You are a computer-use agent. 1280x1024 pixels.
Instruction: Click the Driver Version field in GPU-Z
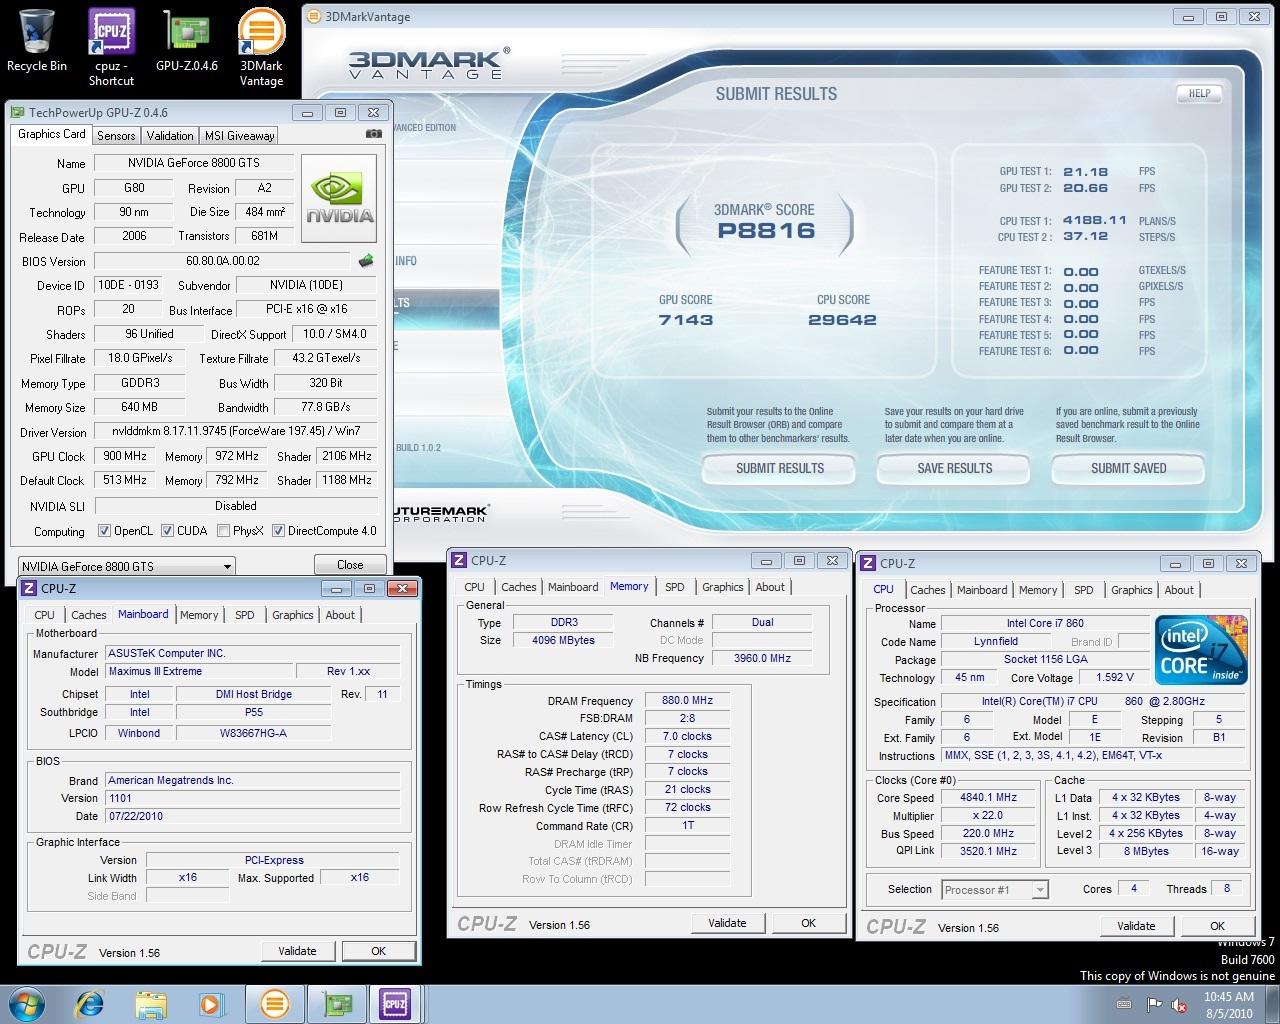point(235,431)
